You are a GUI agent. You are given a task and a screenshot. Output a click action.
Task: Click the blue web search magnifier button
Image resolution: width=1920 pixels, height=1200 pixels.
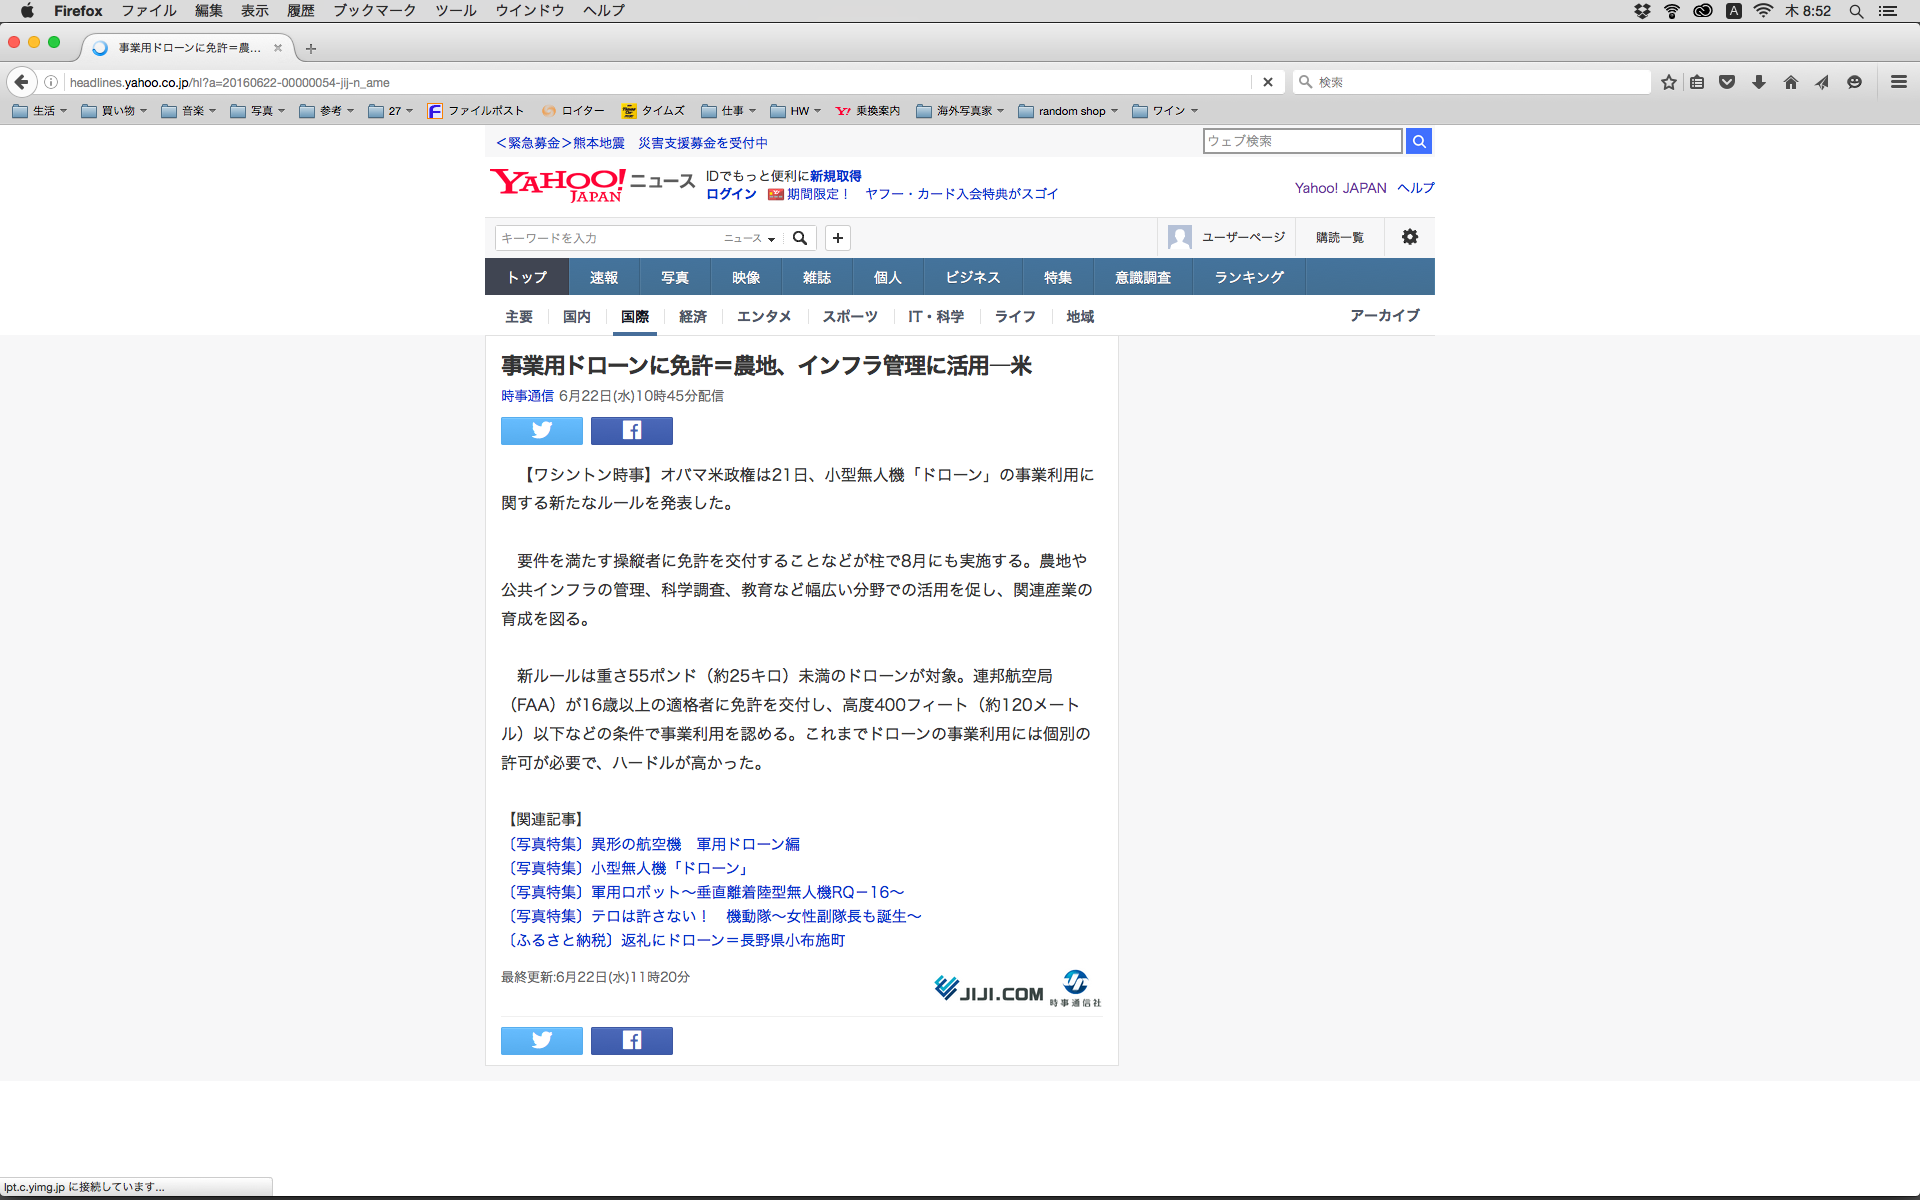tap(1418, 141)
